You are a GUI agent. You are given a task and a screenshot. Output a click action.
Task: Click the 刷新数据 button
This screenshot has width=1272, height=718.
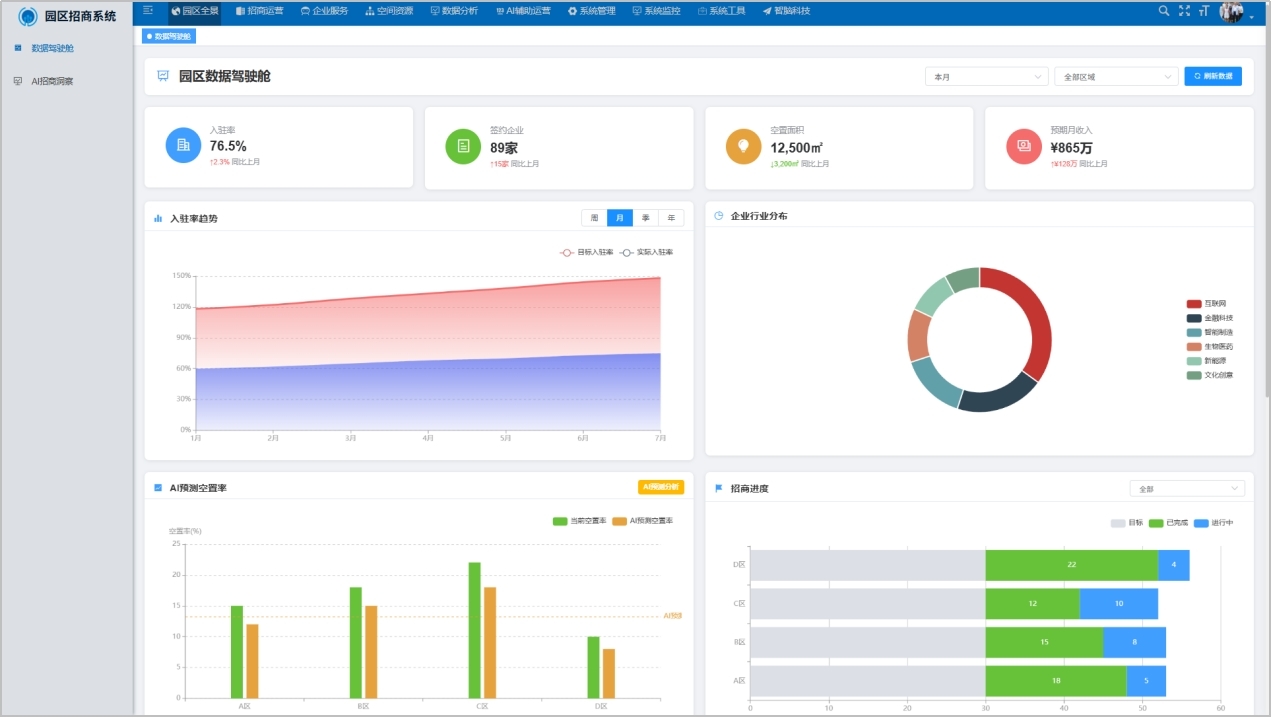tap(1213, 77)
